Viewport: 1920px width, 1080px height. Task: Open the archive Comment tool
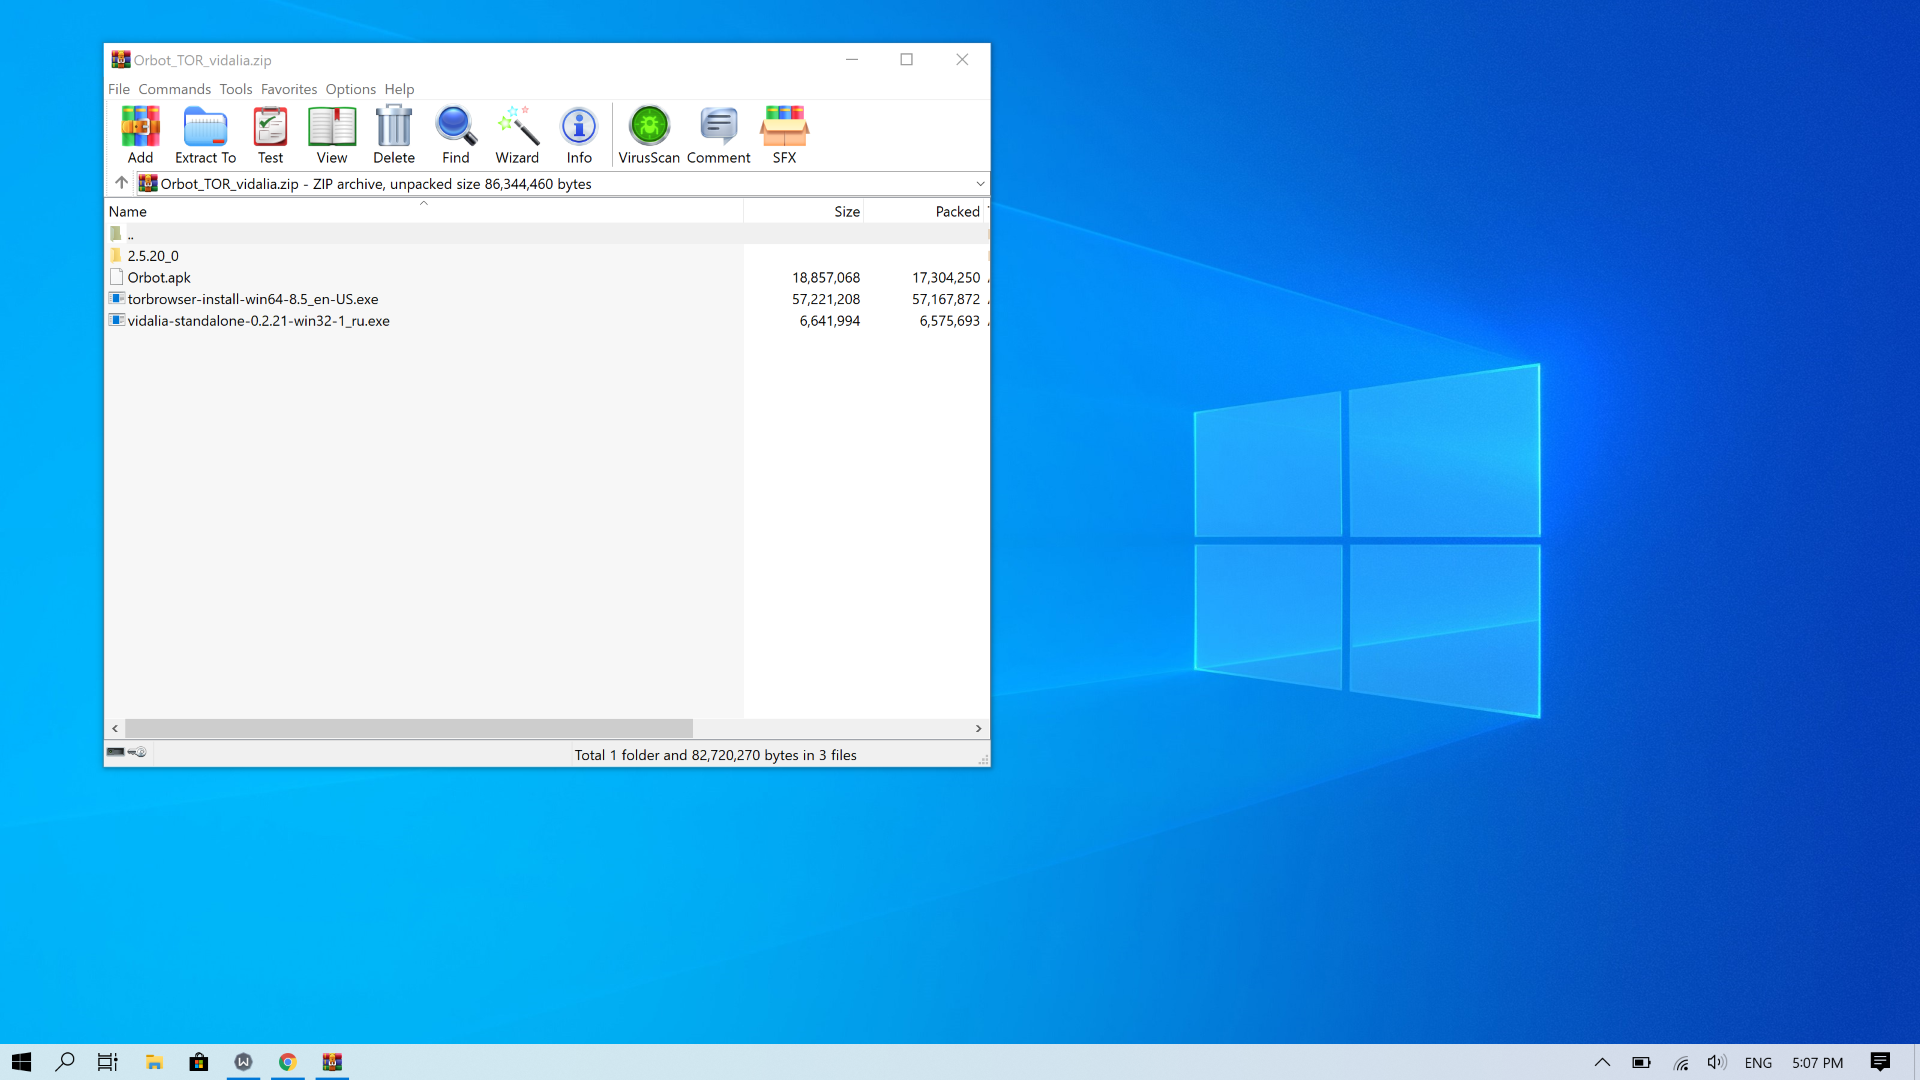pyautogui.click(x=718, y=134)
